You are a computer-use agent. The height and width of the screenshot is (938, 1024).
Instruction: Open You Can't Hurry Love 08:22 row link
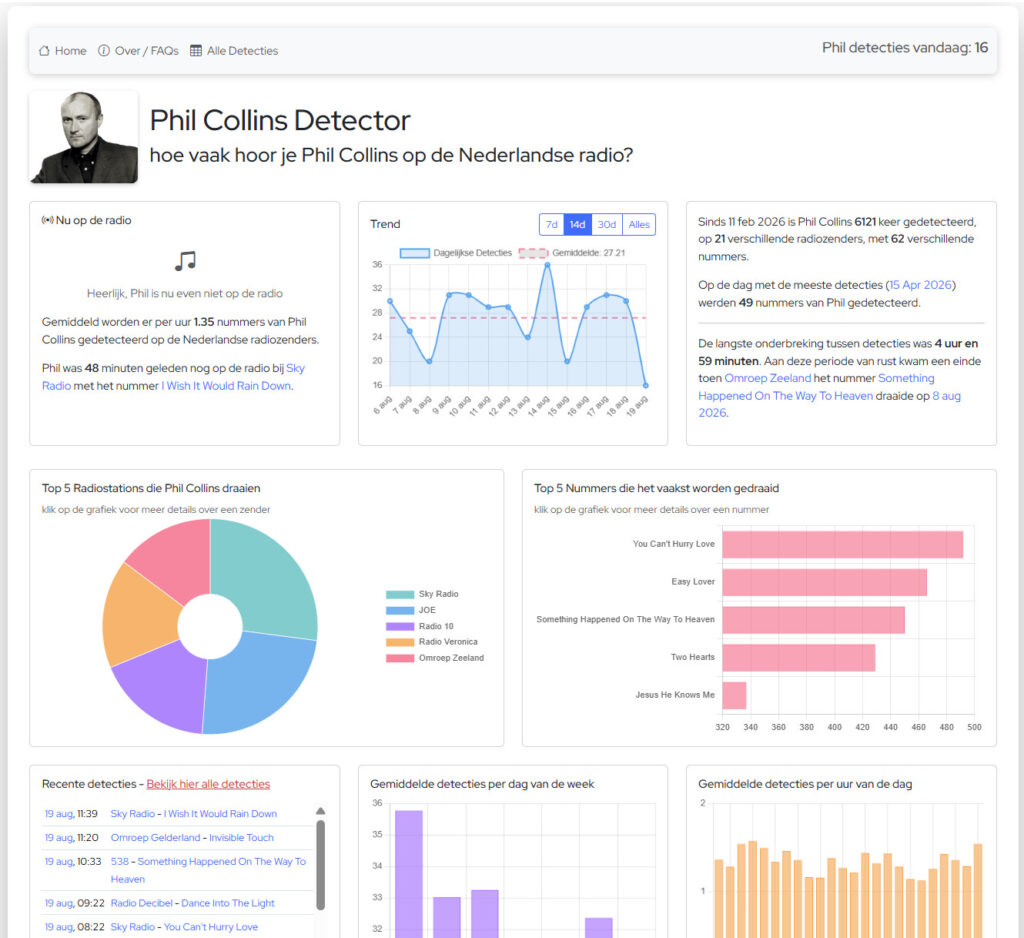click(x=211, y=927)
